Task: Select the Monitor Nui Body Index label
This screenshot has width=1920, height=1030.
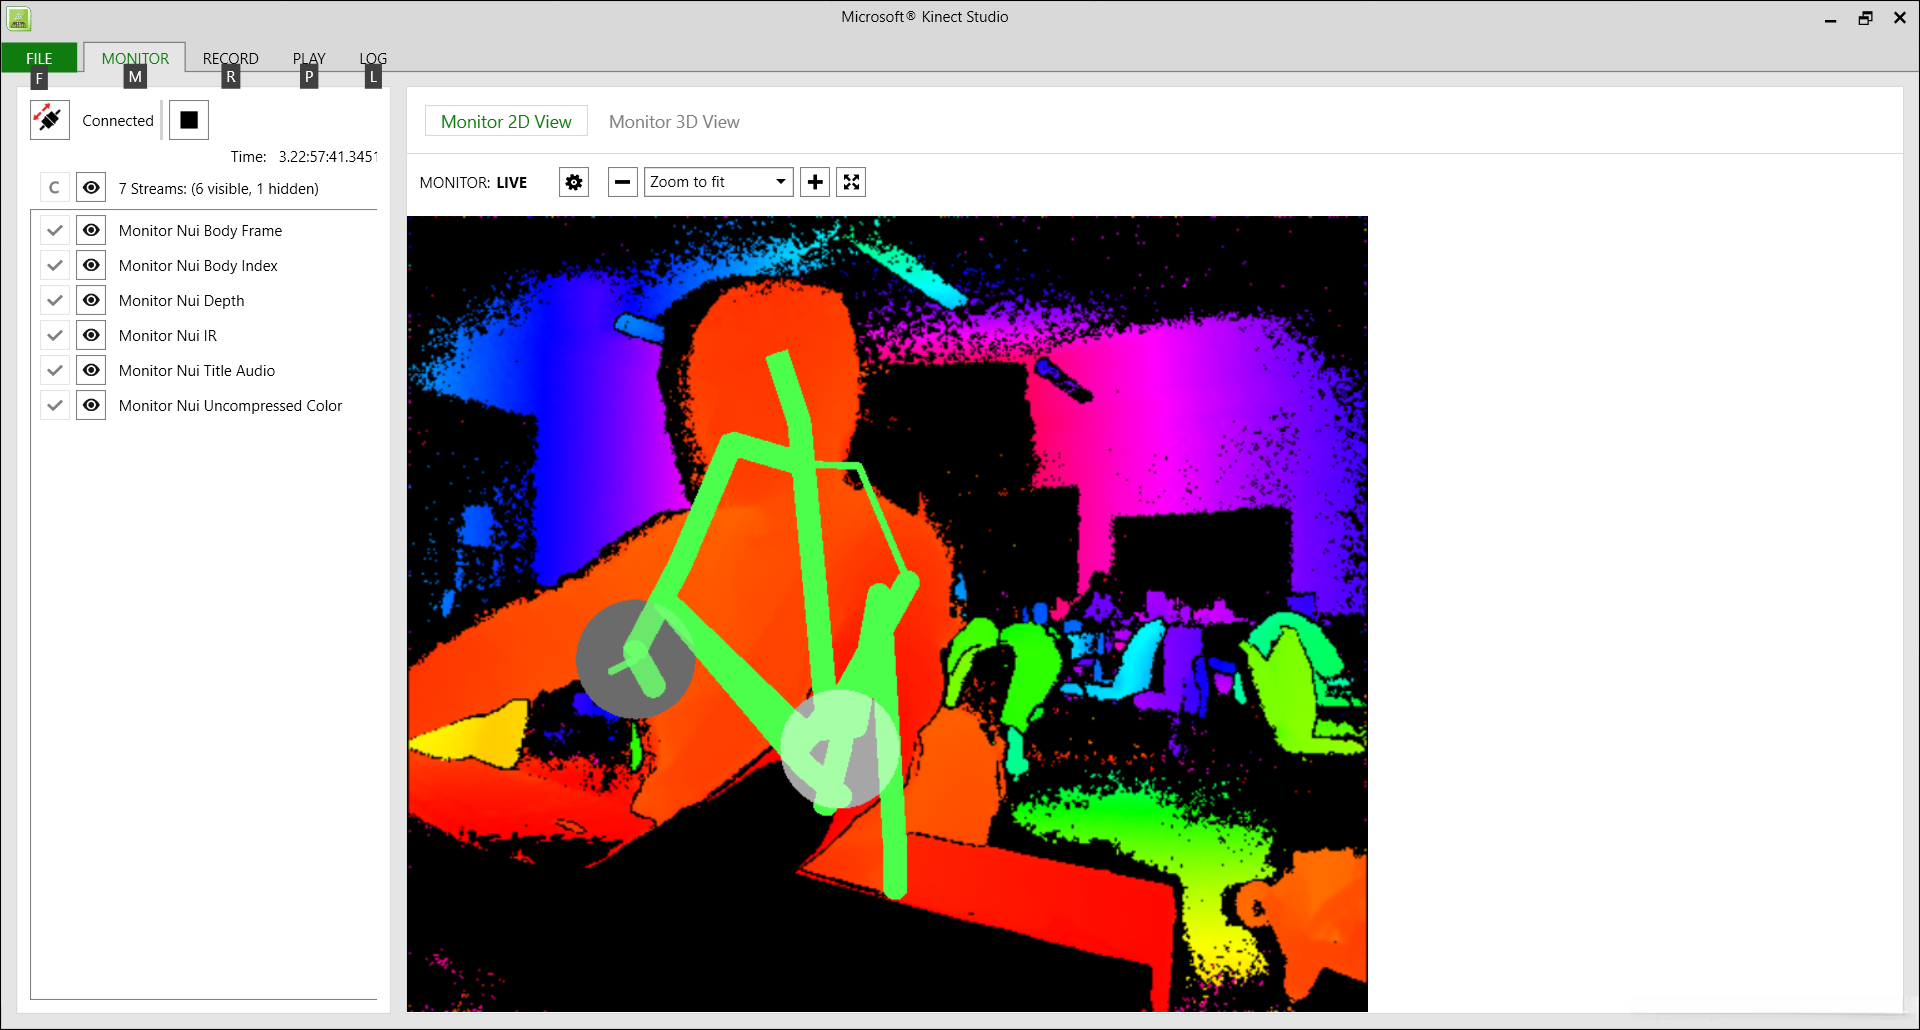Action: [198, 266]
